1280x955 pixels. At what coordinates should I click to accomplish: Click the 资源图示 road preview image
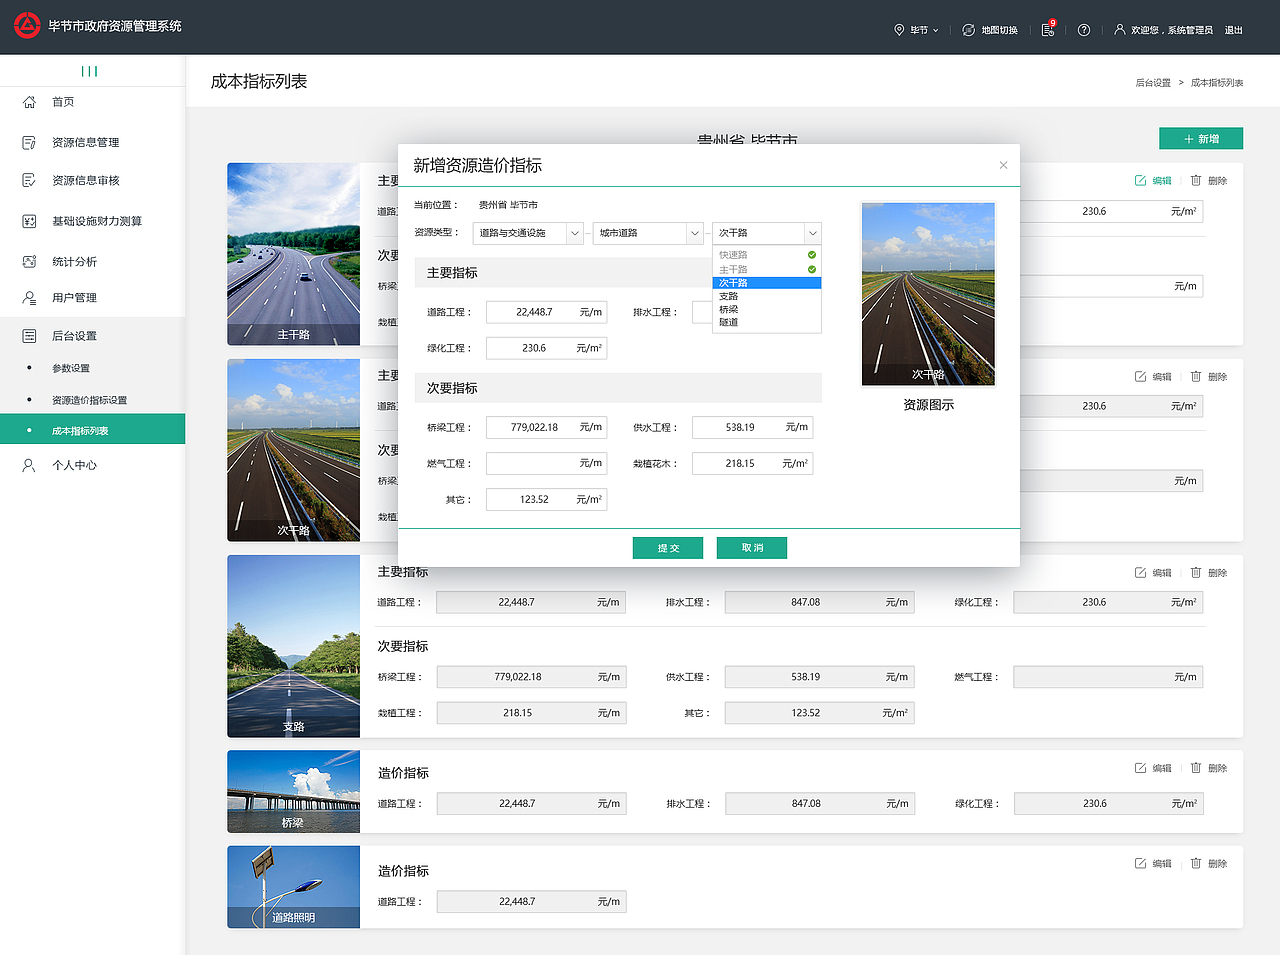click(928, 294)
